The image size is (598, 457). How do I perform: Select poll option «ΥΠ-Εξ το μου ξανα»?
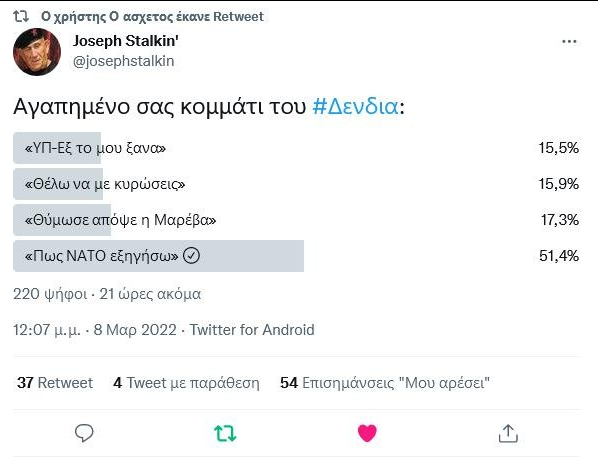click(x=296, y=148)
